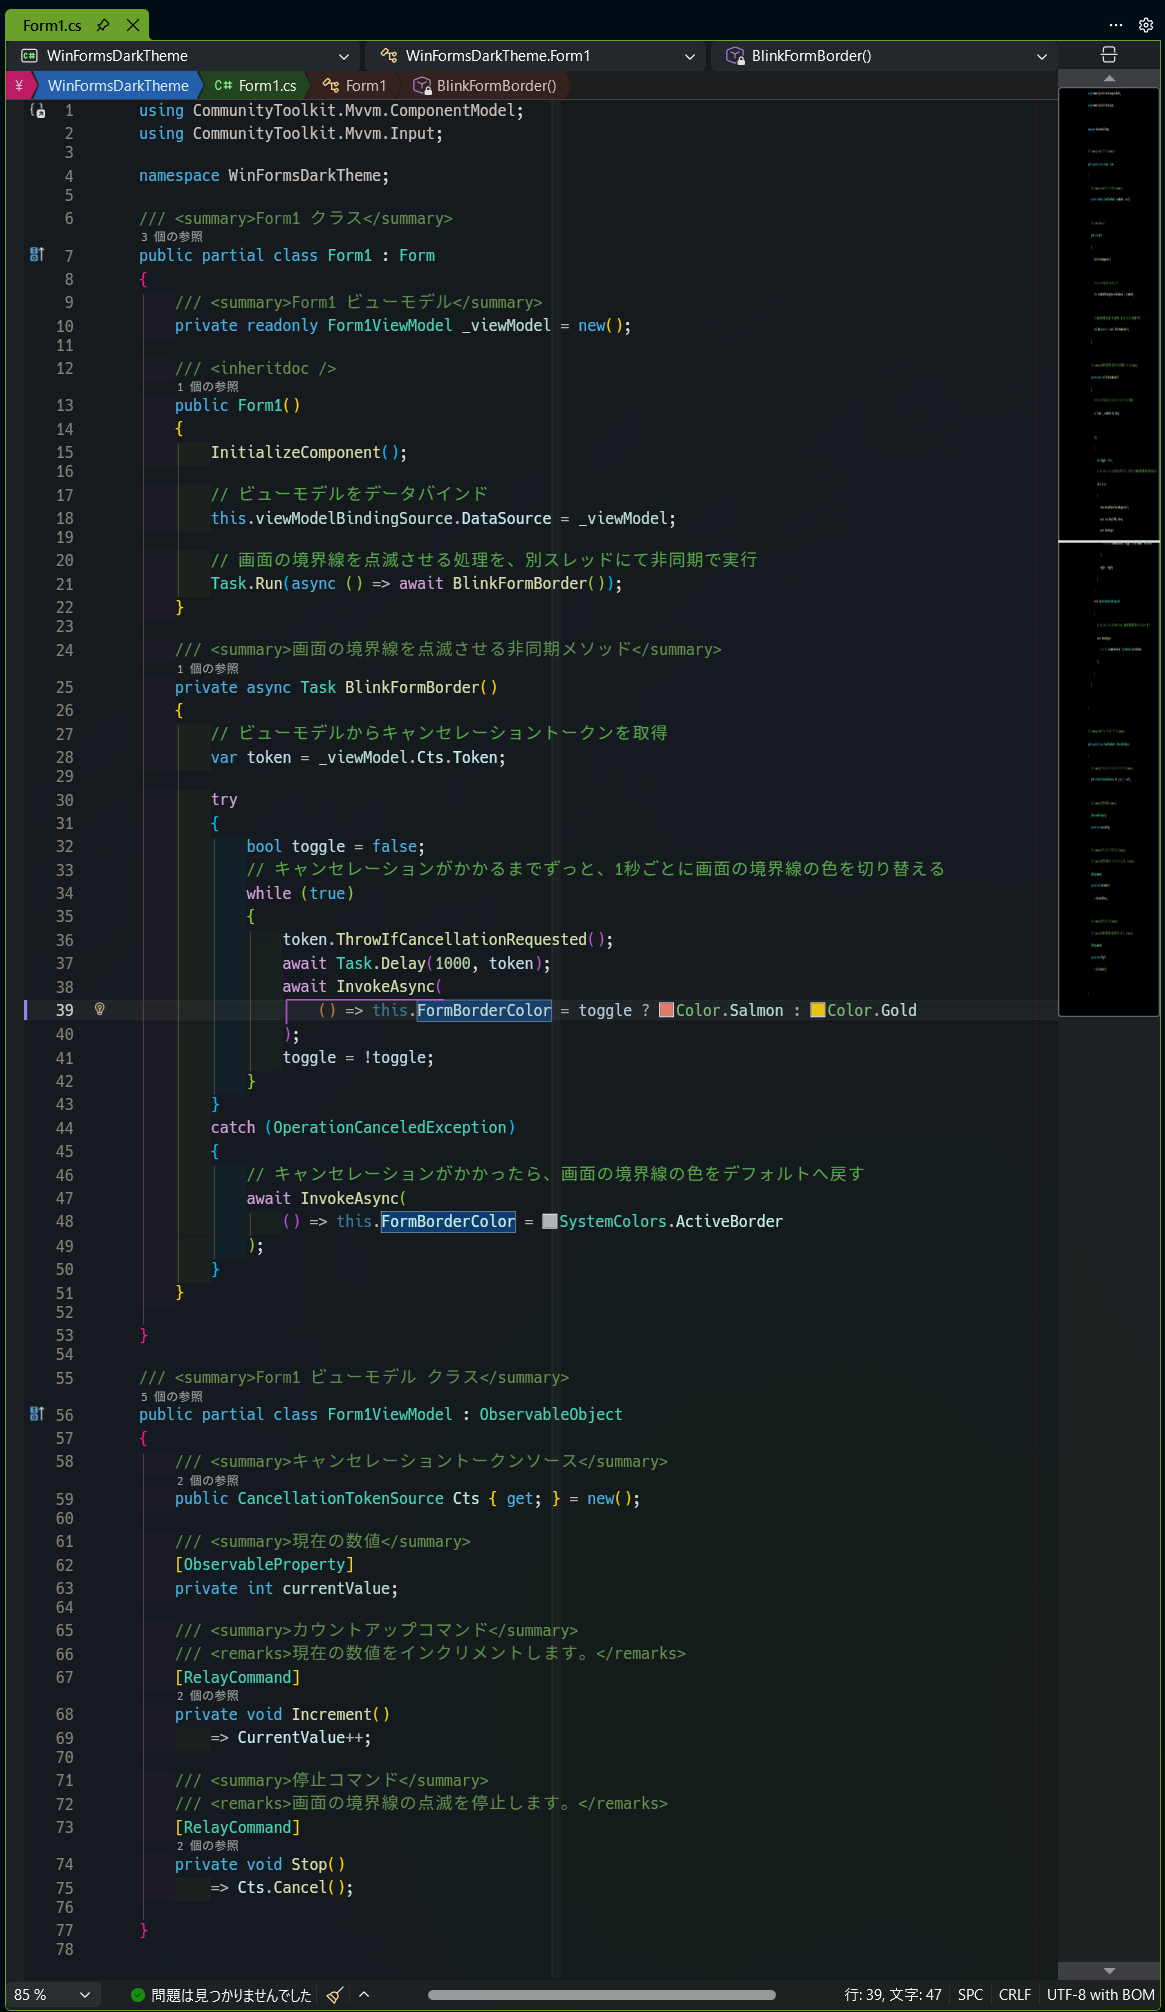Click the CRLF line ending indicator

point(1015,1995)
